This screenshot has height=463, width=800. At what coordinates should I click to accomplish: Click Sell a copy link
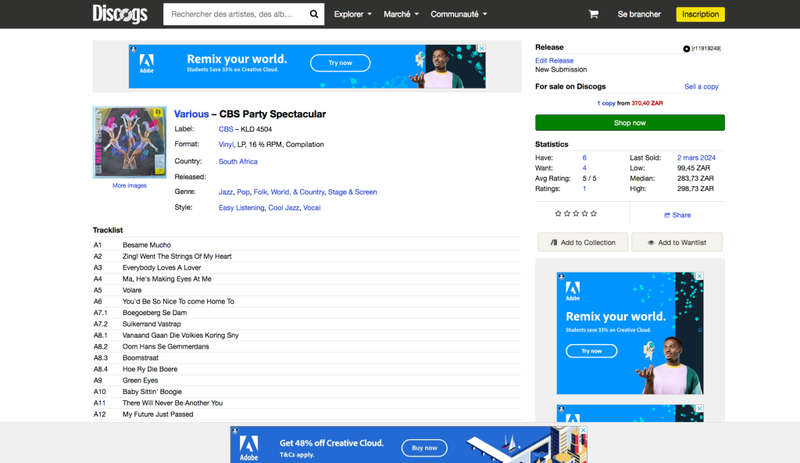click(701, 87)
